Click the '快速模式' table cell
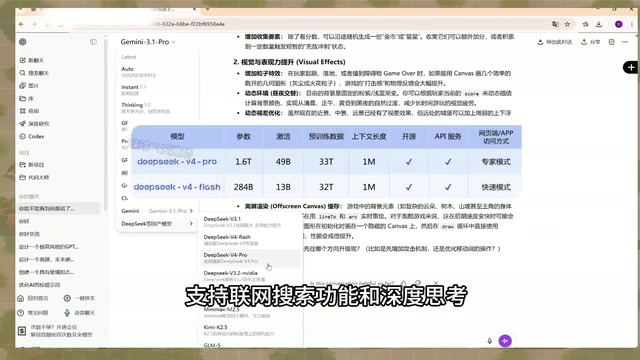 pos(496,187)
